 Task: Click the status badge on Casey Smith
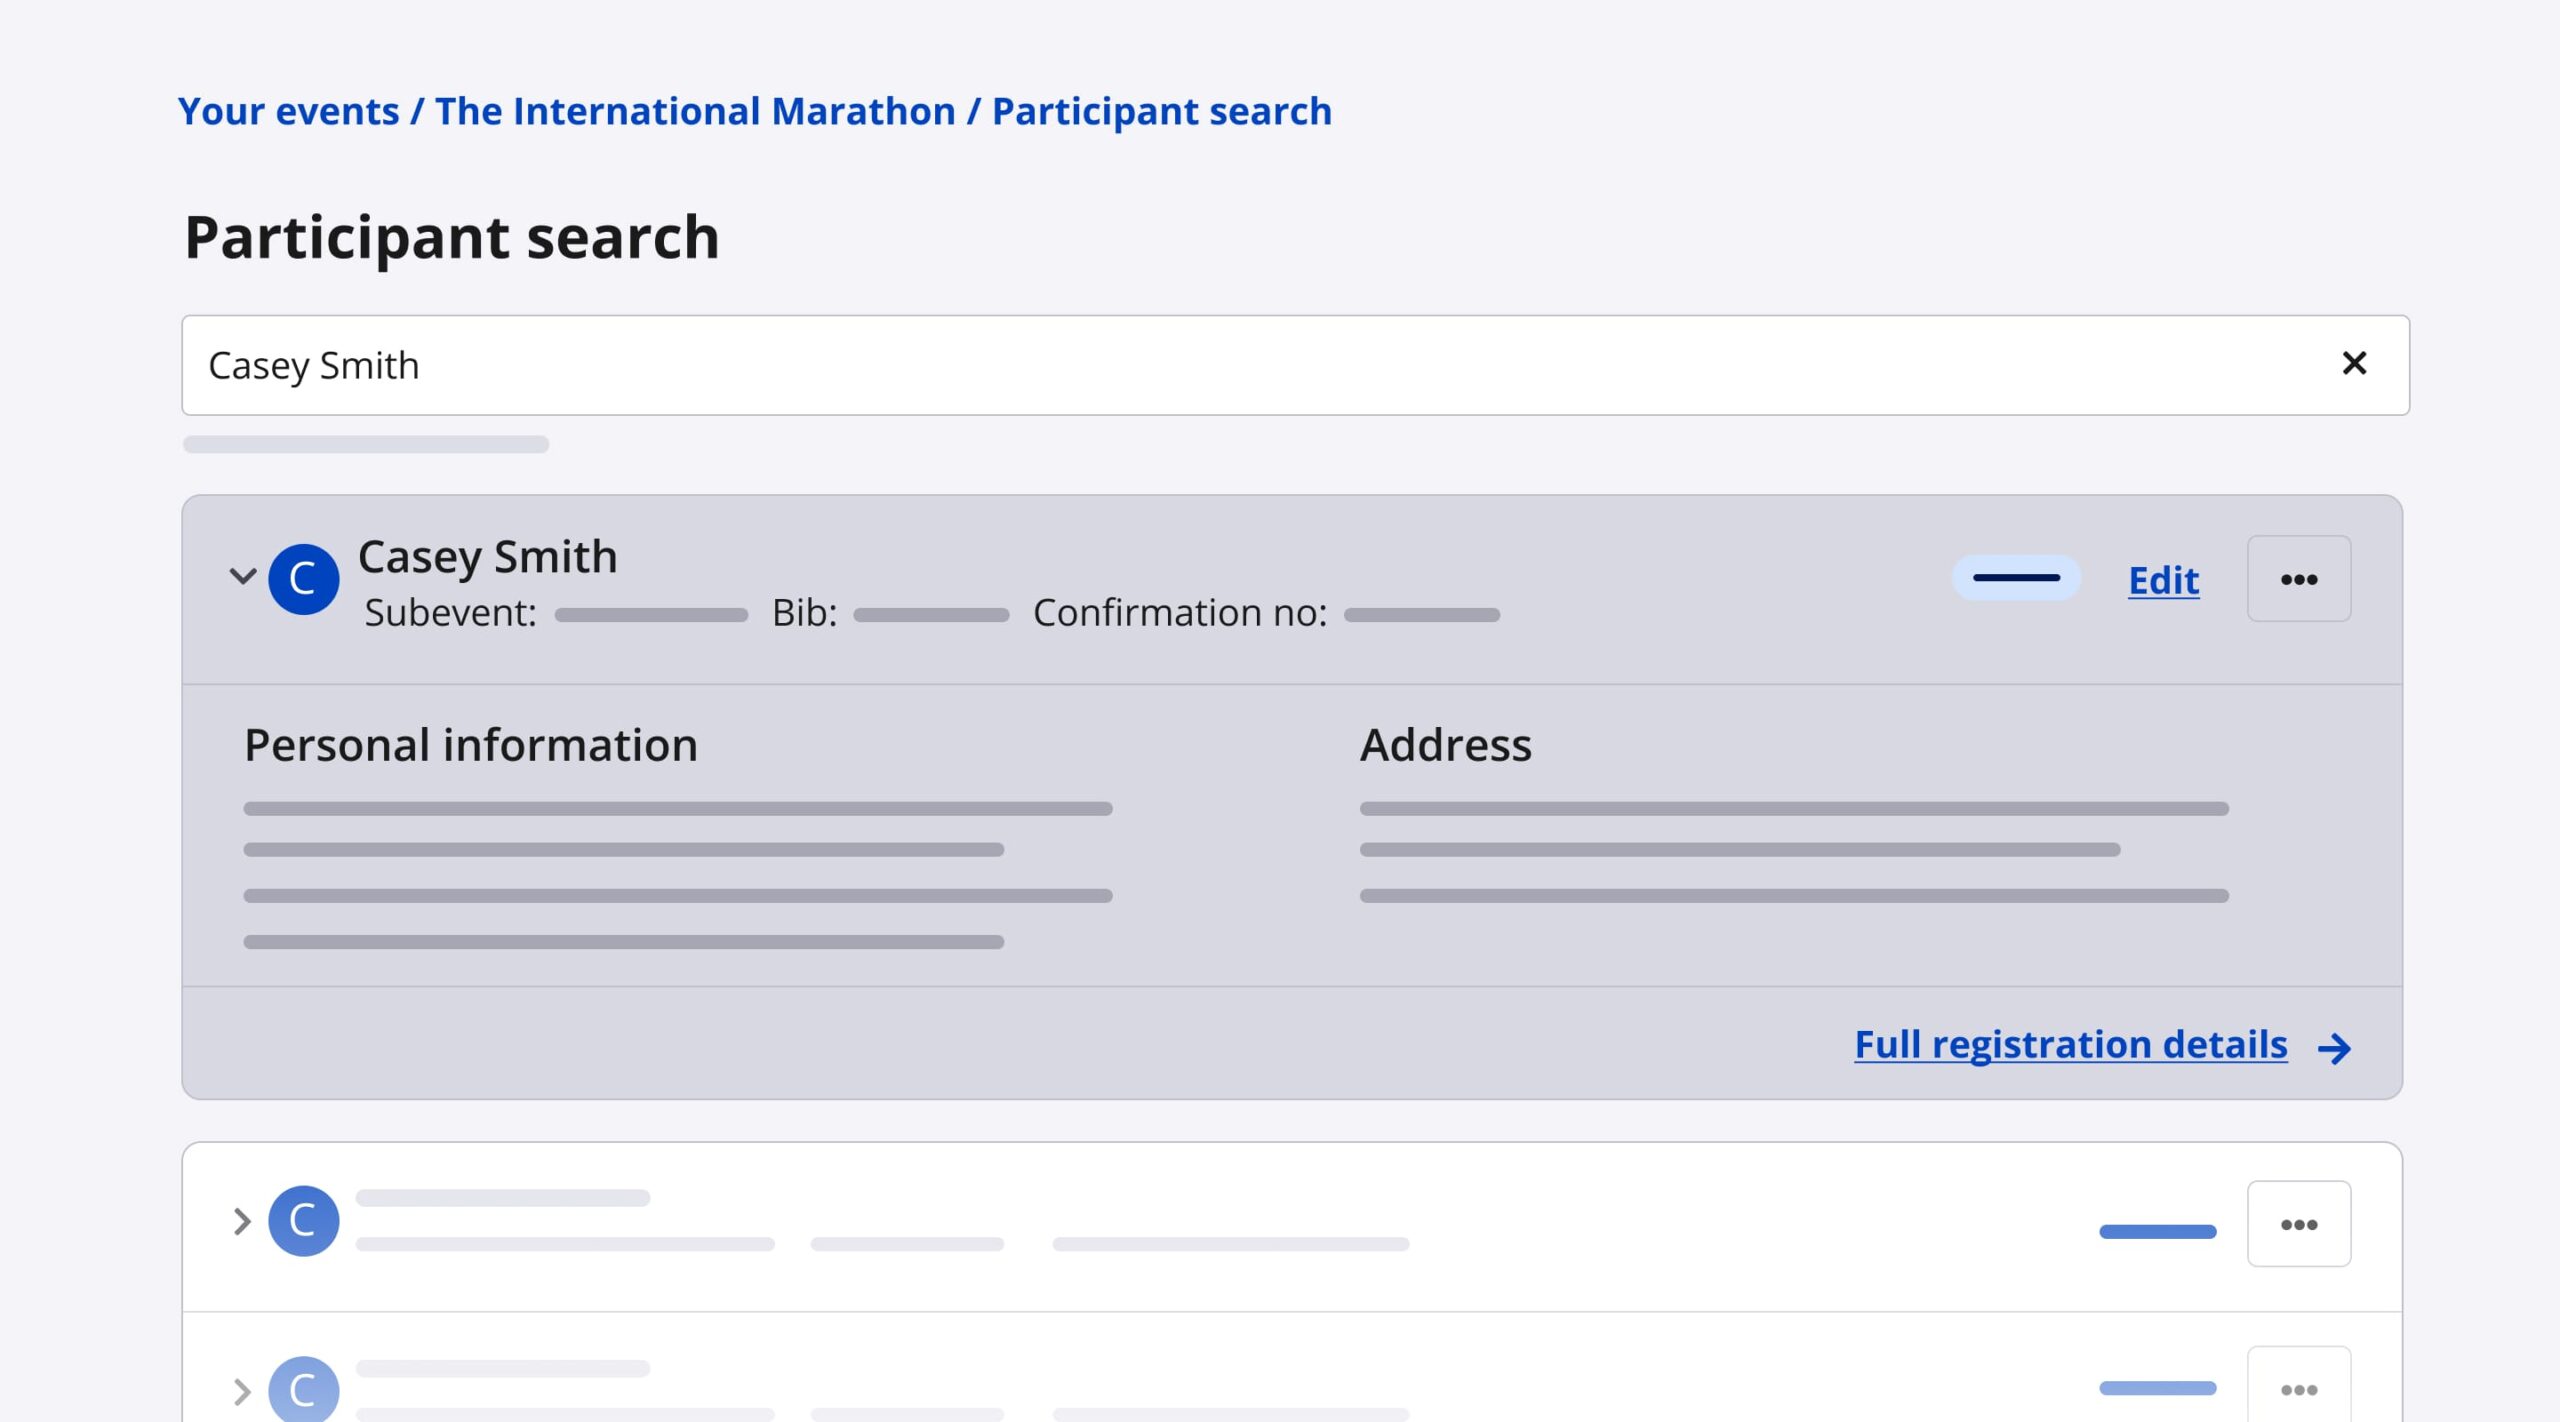coord(2015,578)
